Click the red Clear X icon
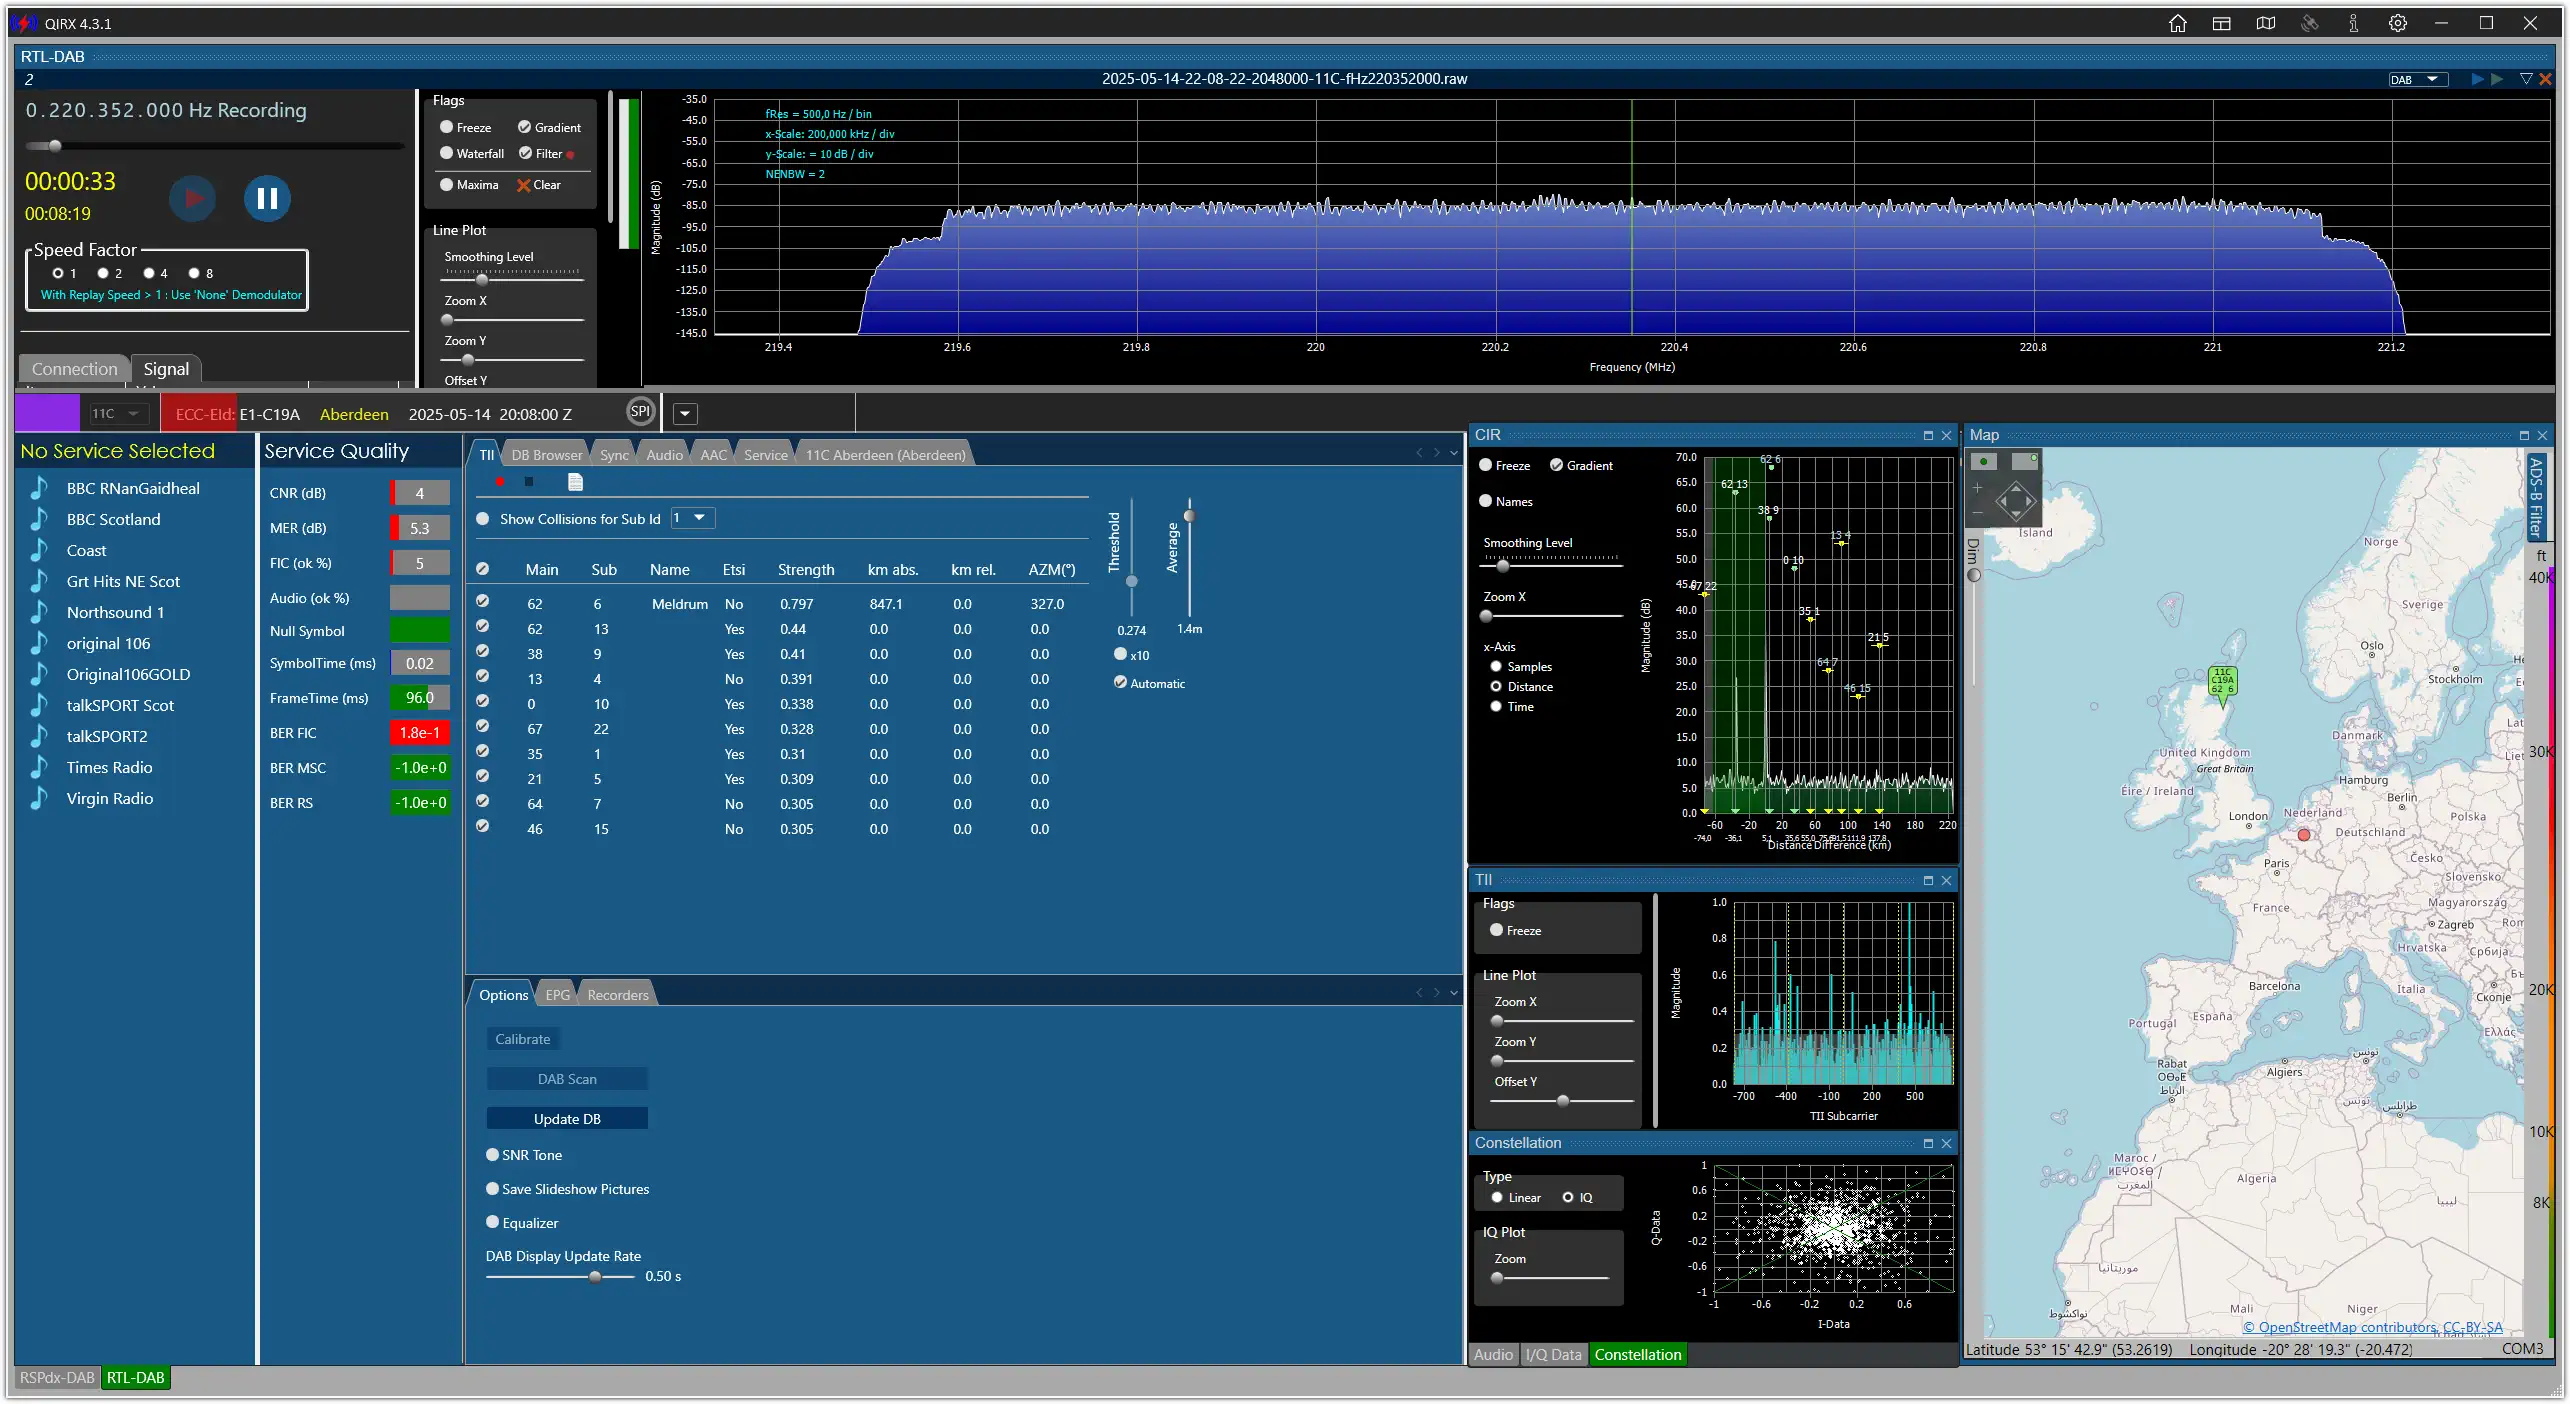Viewport: 2570px width, 1404px height. (523, 185)
